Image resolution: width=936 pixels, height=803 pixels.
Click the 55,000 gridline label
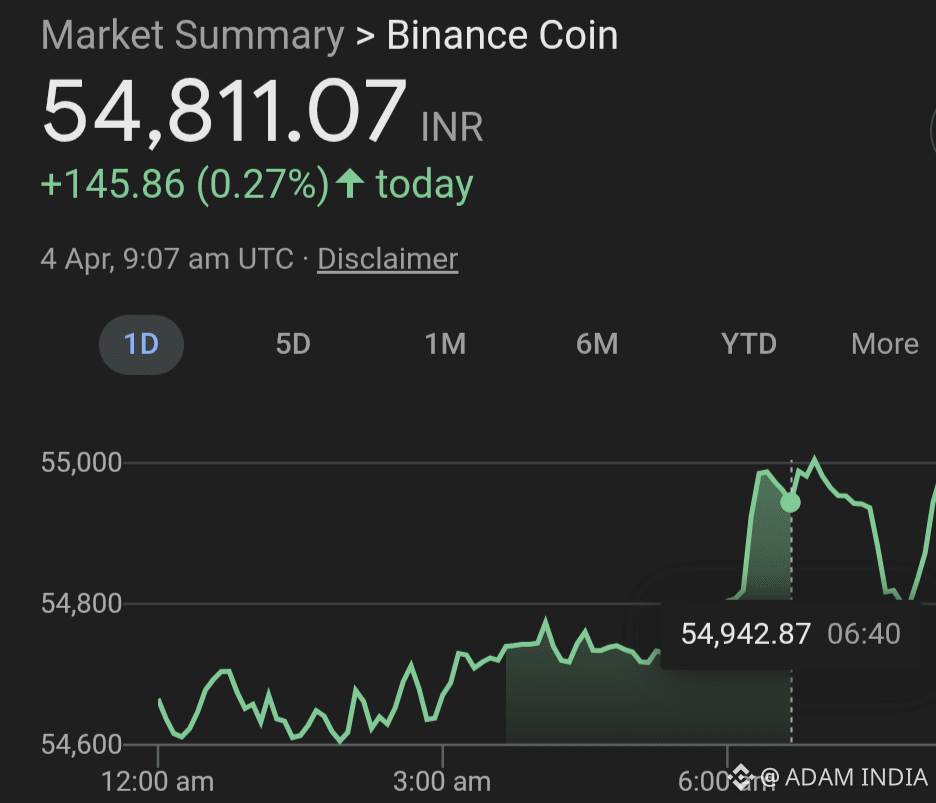click(81, 463)
